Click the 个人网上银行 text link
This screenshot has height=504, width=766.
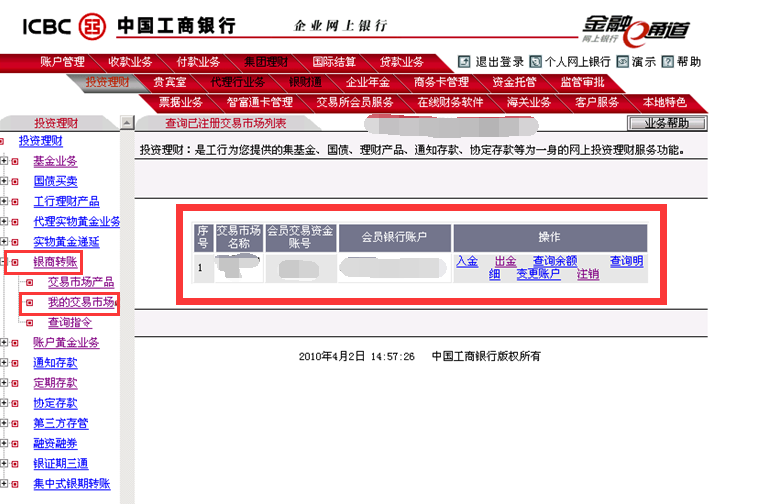(578, 62)
